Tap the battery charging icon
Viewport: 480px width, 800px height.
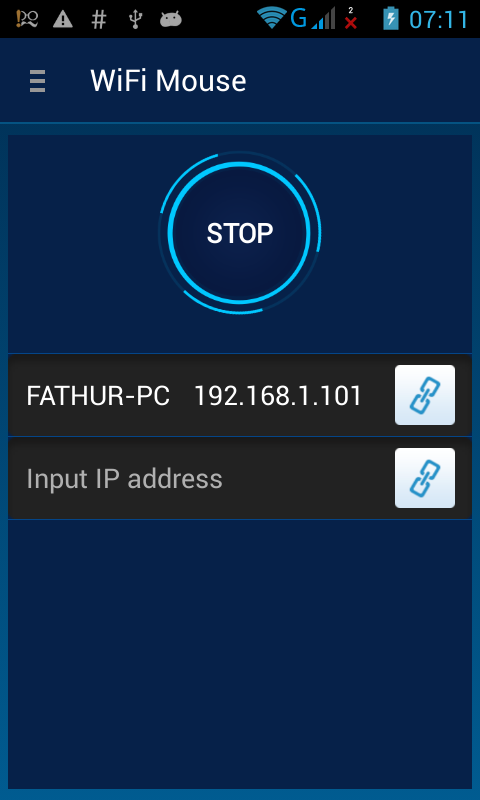click(391, 18)
